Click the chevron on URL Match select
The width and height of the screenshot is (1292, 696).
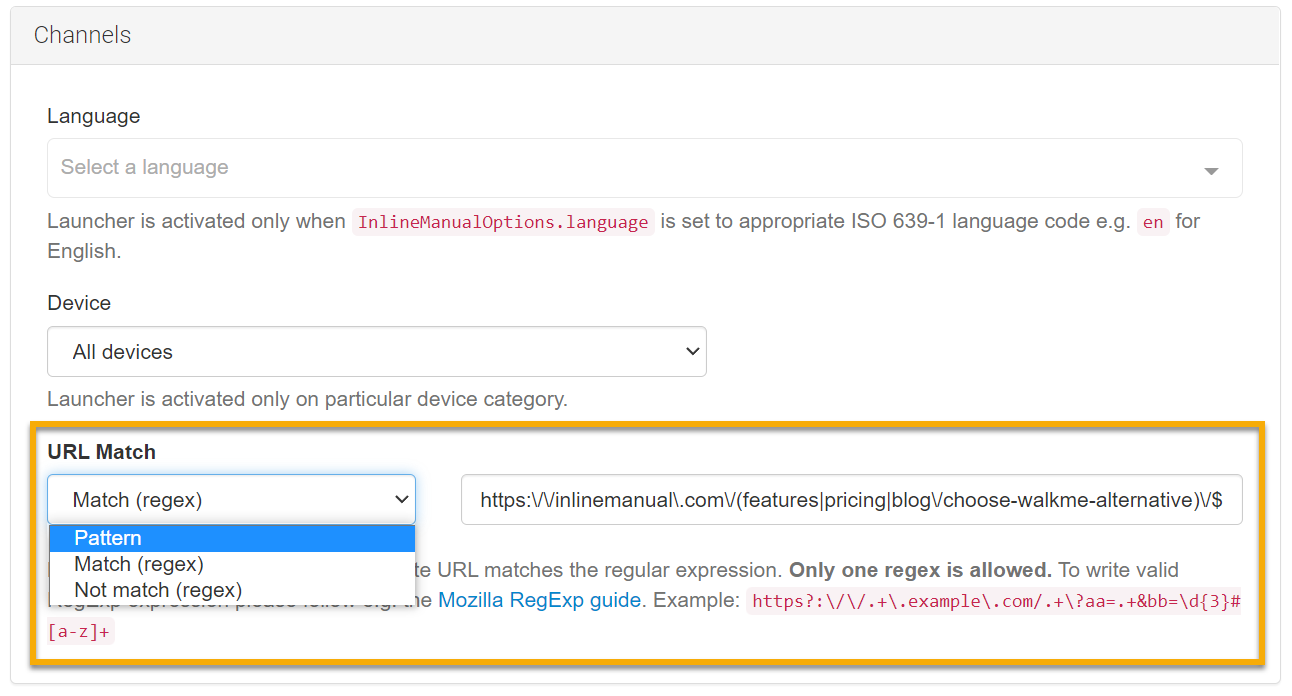pyautogui.click(x=402, y=499)
